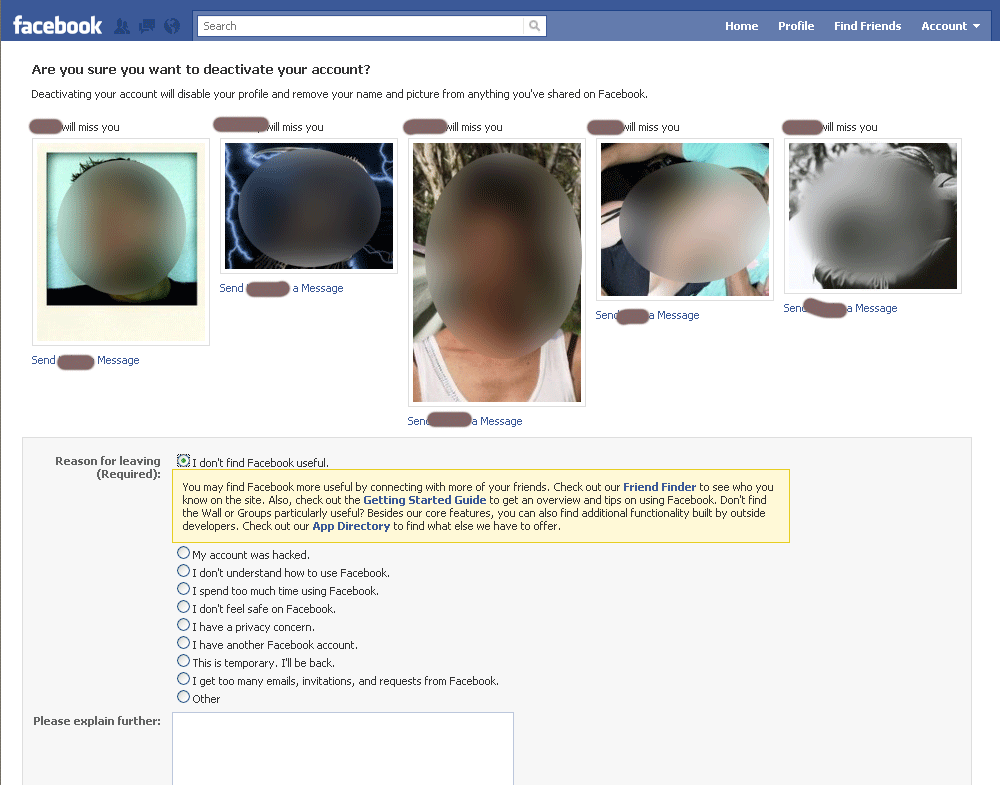The height and width of the screenshot is (785, 1000).
Task: Choose 'This is temporary. I'll be back.'
Action: tap(183, 661)
